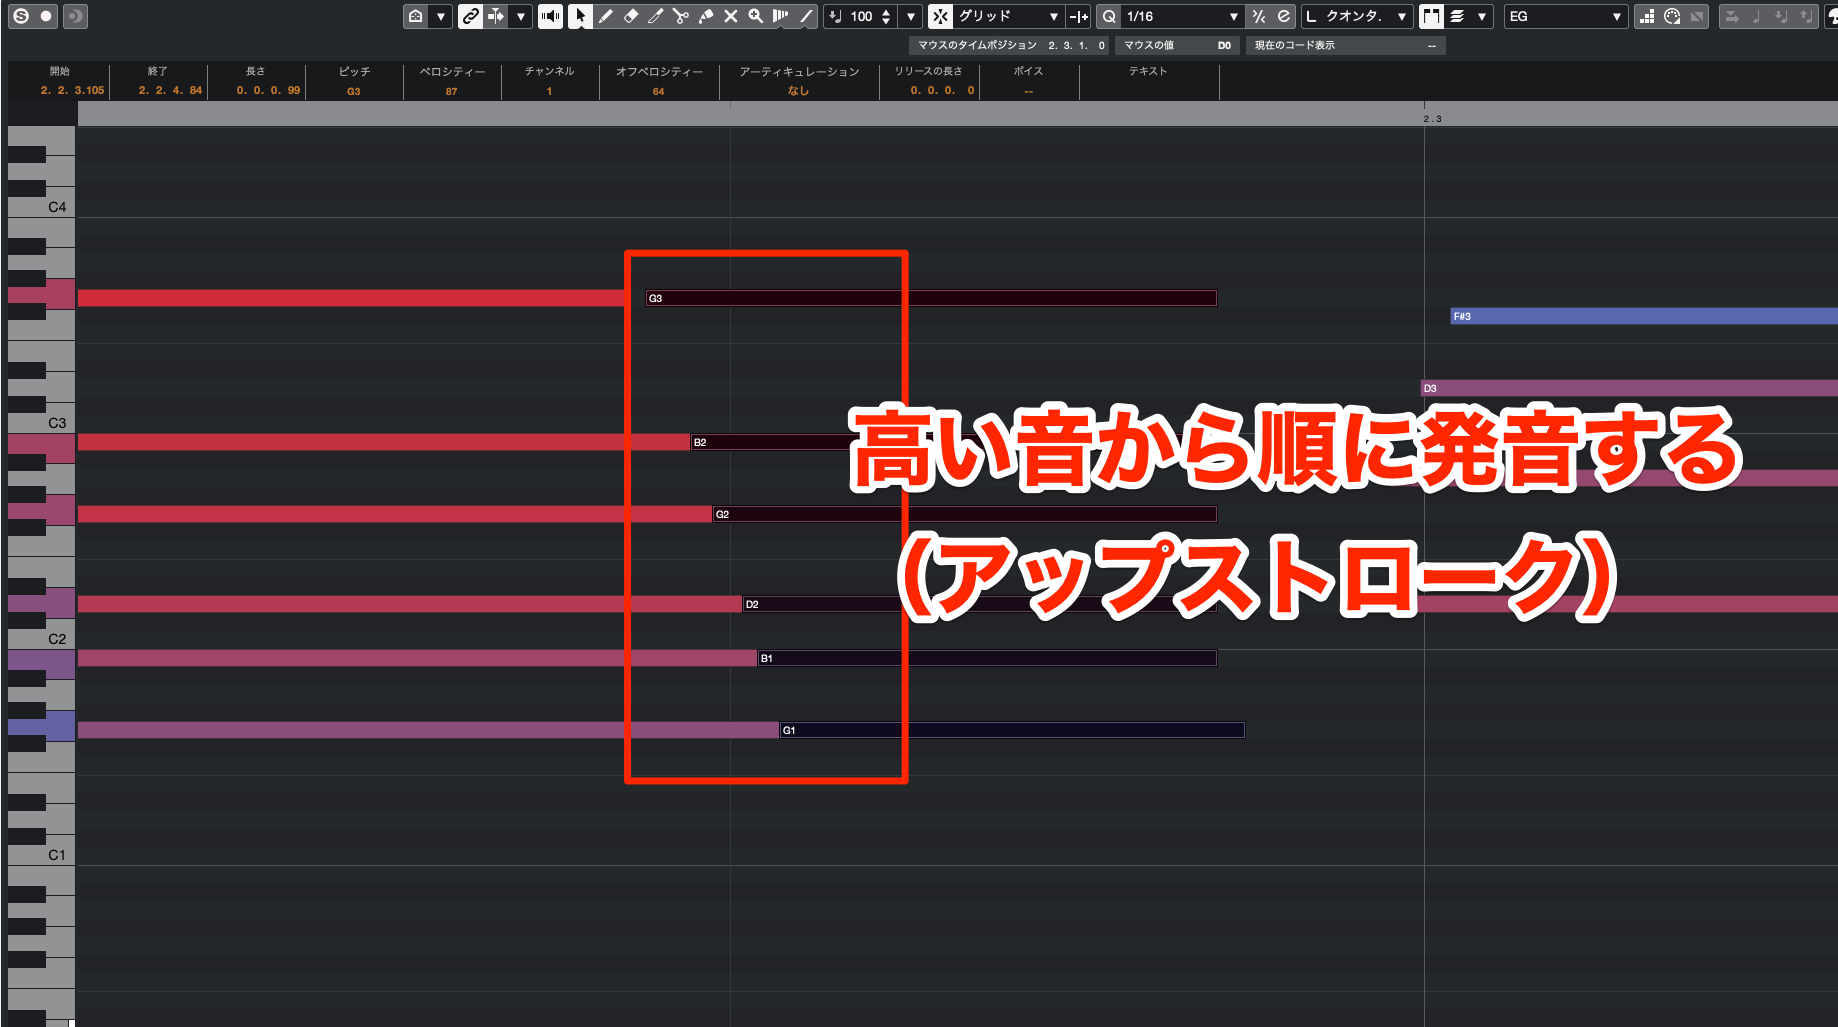Screen dimensions: 1838x1027
Task: Toggle Solo Editor button
Action: (x=21, y=16)
